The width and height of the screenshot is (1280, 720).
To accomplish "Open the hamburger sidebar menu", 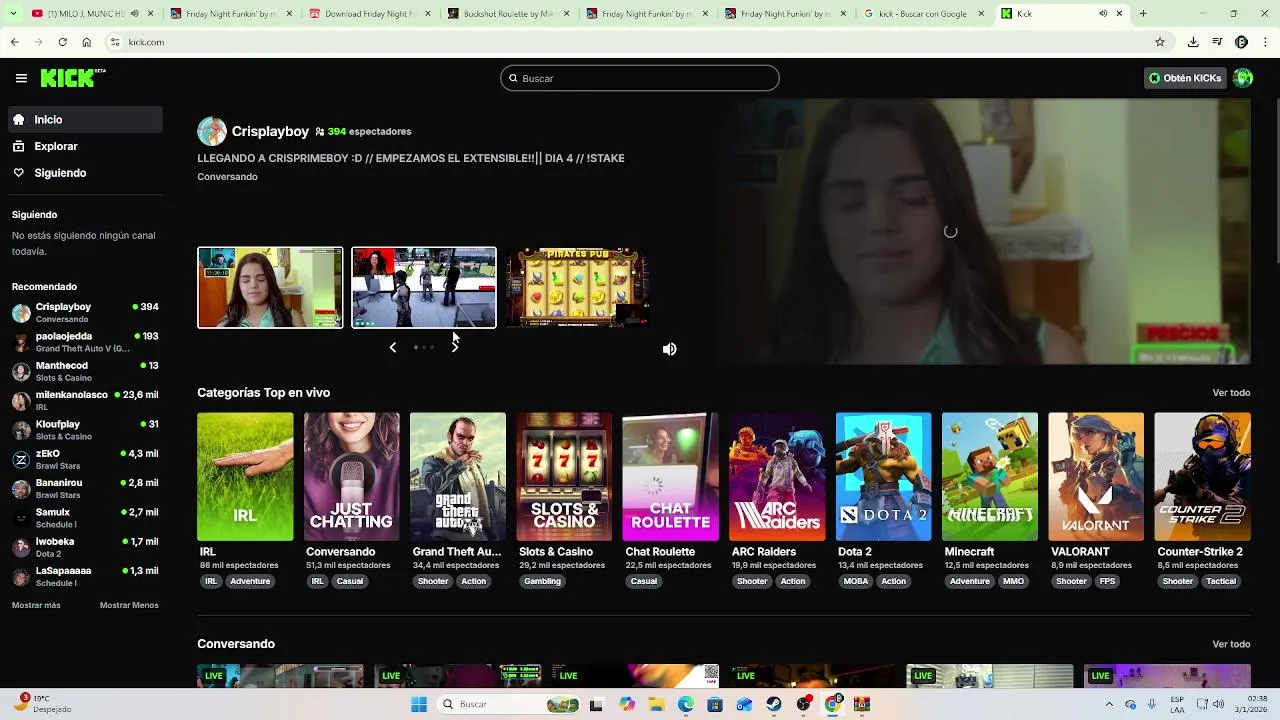I will click(21, 78).
